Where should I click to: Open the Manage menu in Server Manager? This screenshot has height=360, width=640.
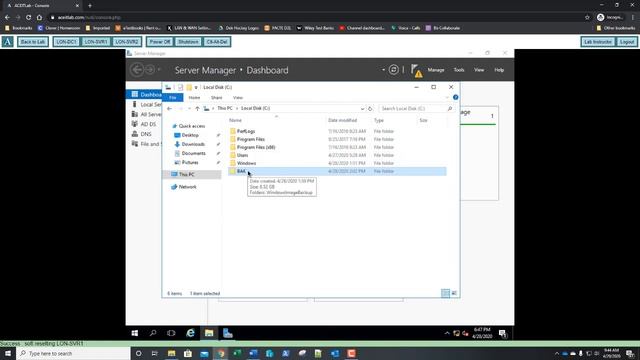click(x=436, y=70)
